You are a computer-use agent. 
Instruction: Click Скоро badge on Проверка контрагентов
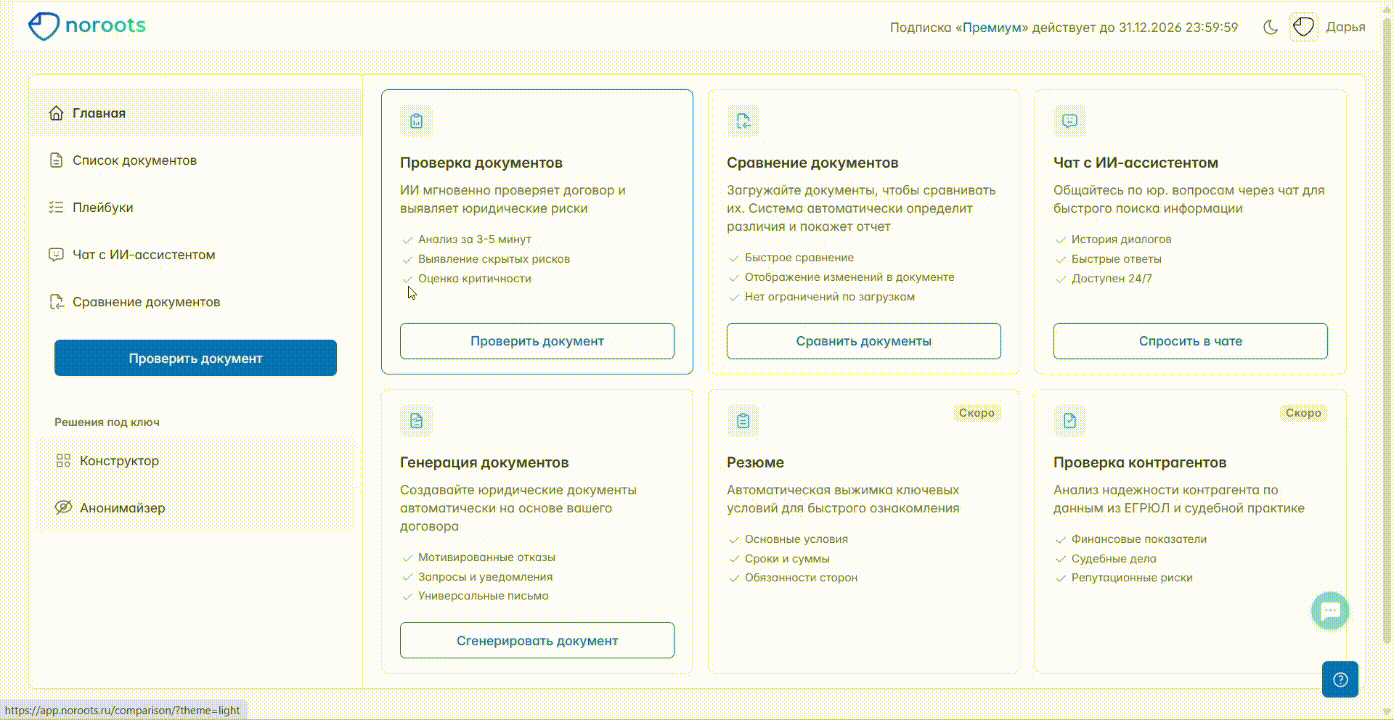(1303, 413)
